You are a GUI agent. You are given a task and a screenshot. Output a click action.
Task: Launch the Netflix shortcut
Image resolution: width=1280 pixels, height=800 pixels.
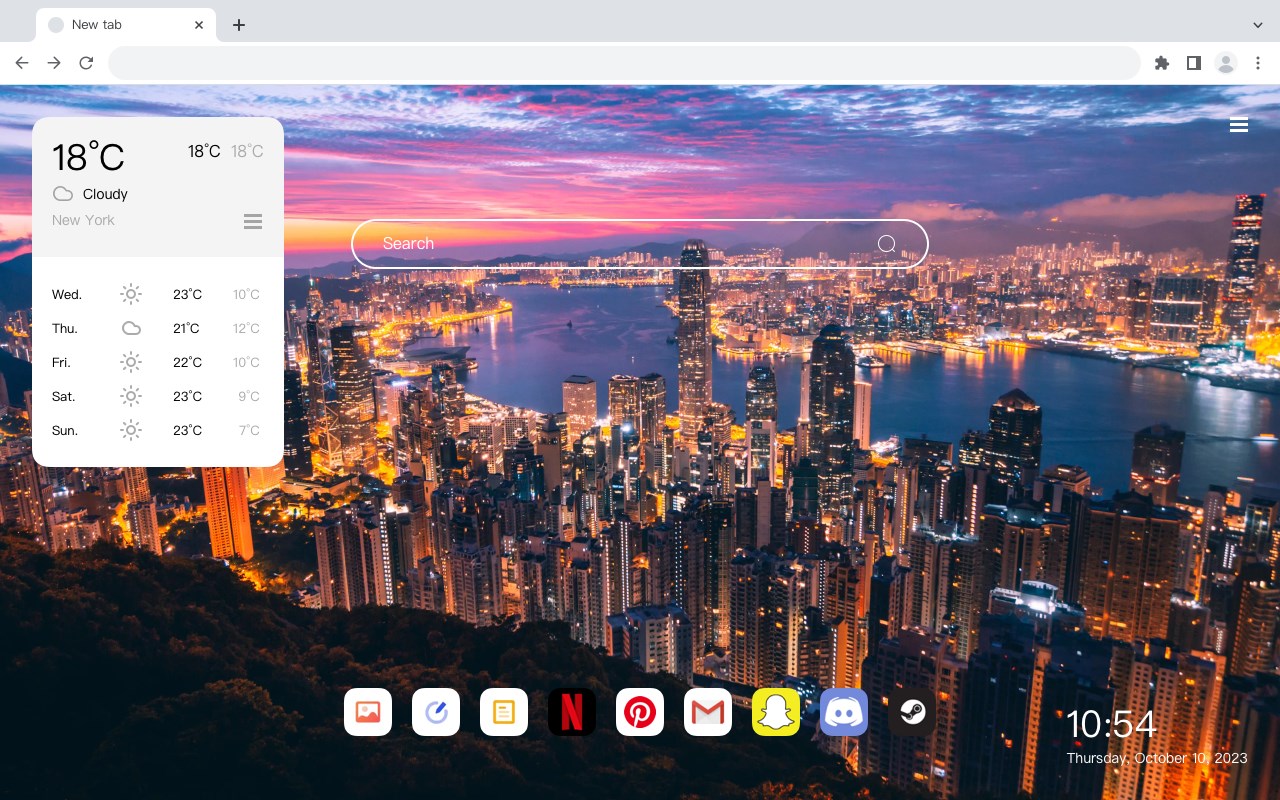[x=572, y=712]
